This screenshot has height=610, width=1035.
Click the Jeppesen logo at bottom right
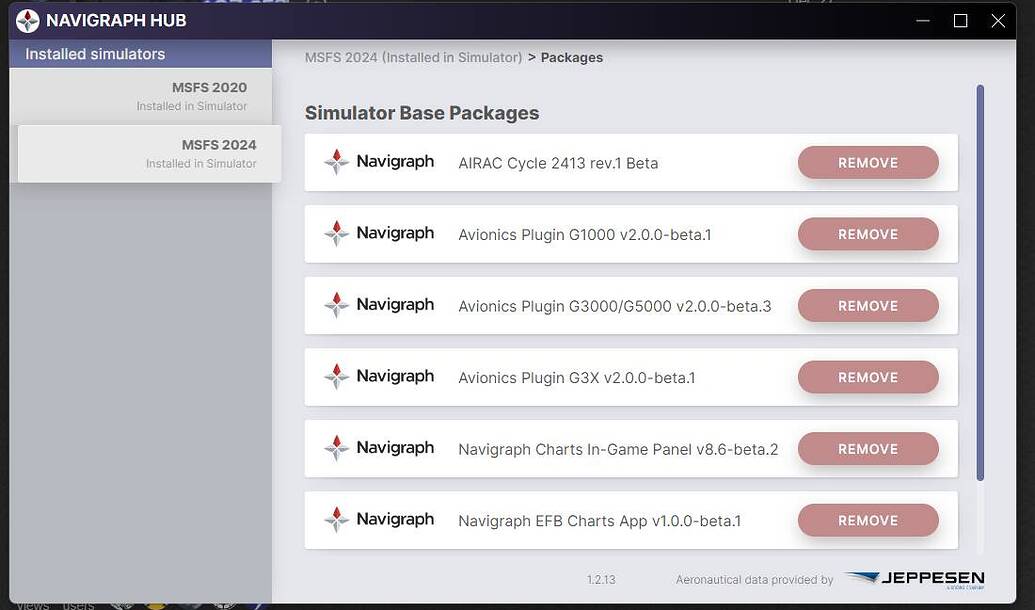tap(915, 577)
